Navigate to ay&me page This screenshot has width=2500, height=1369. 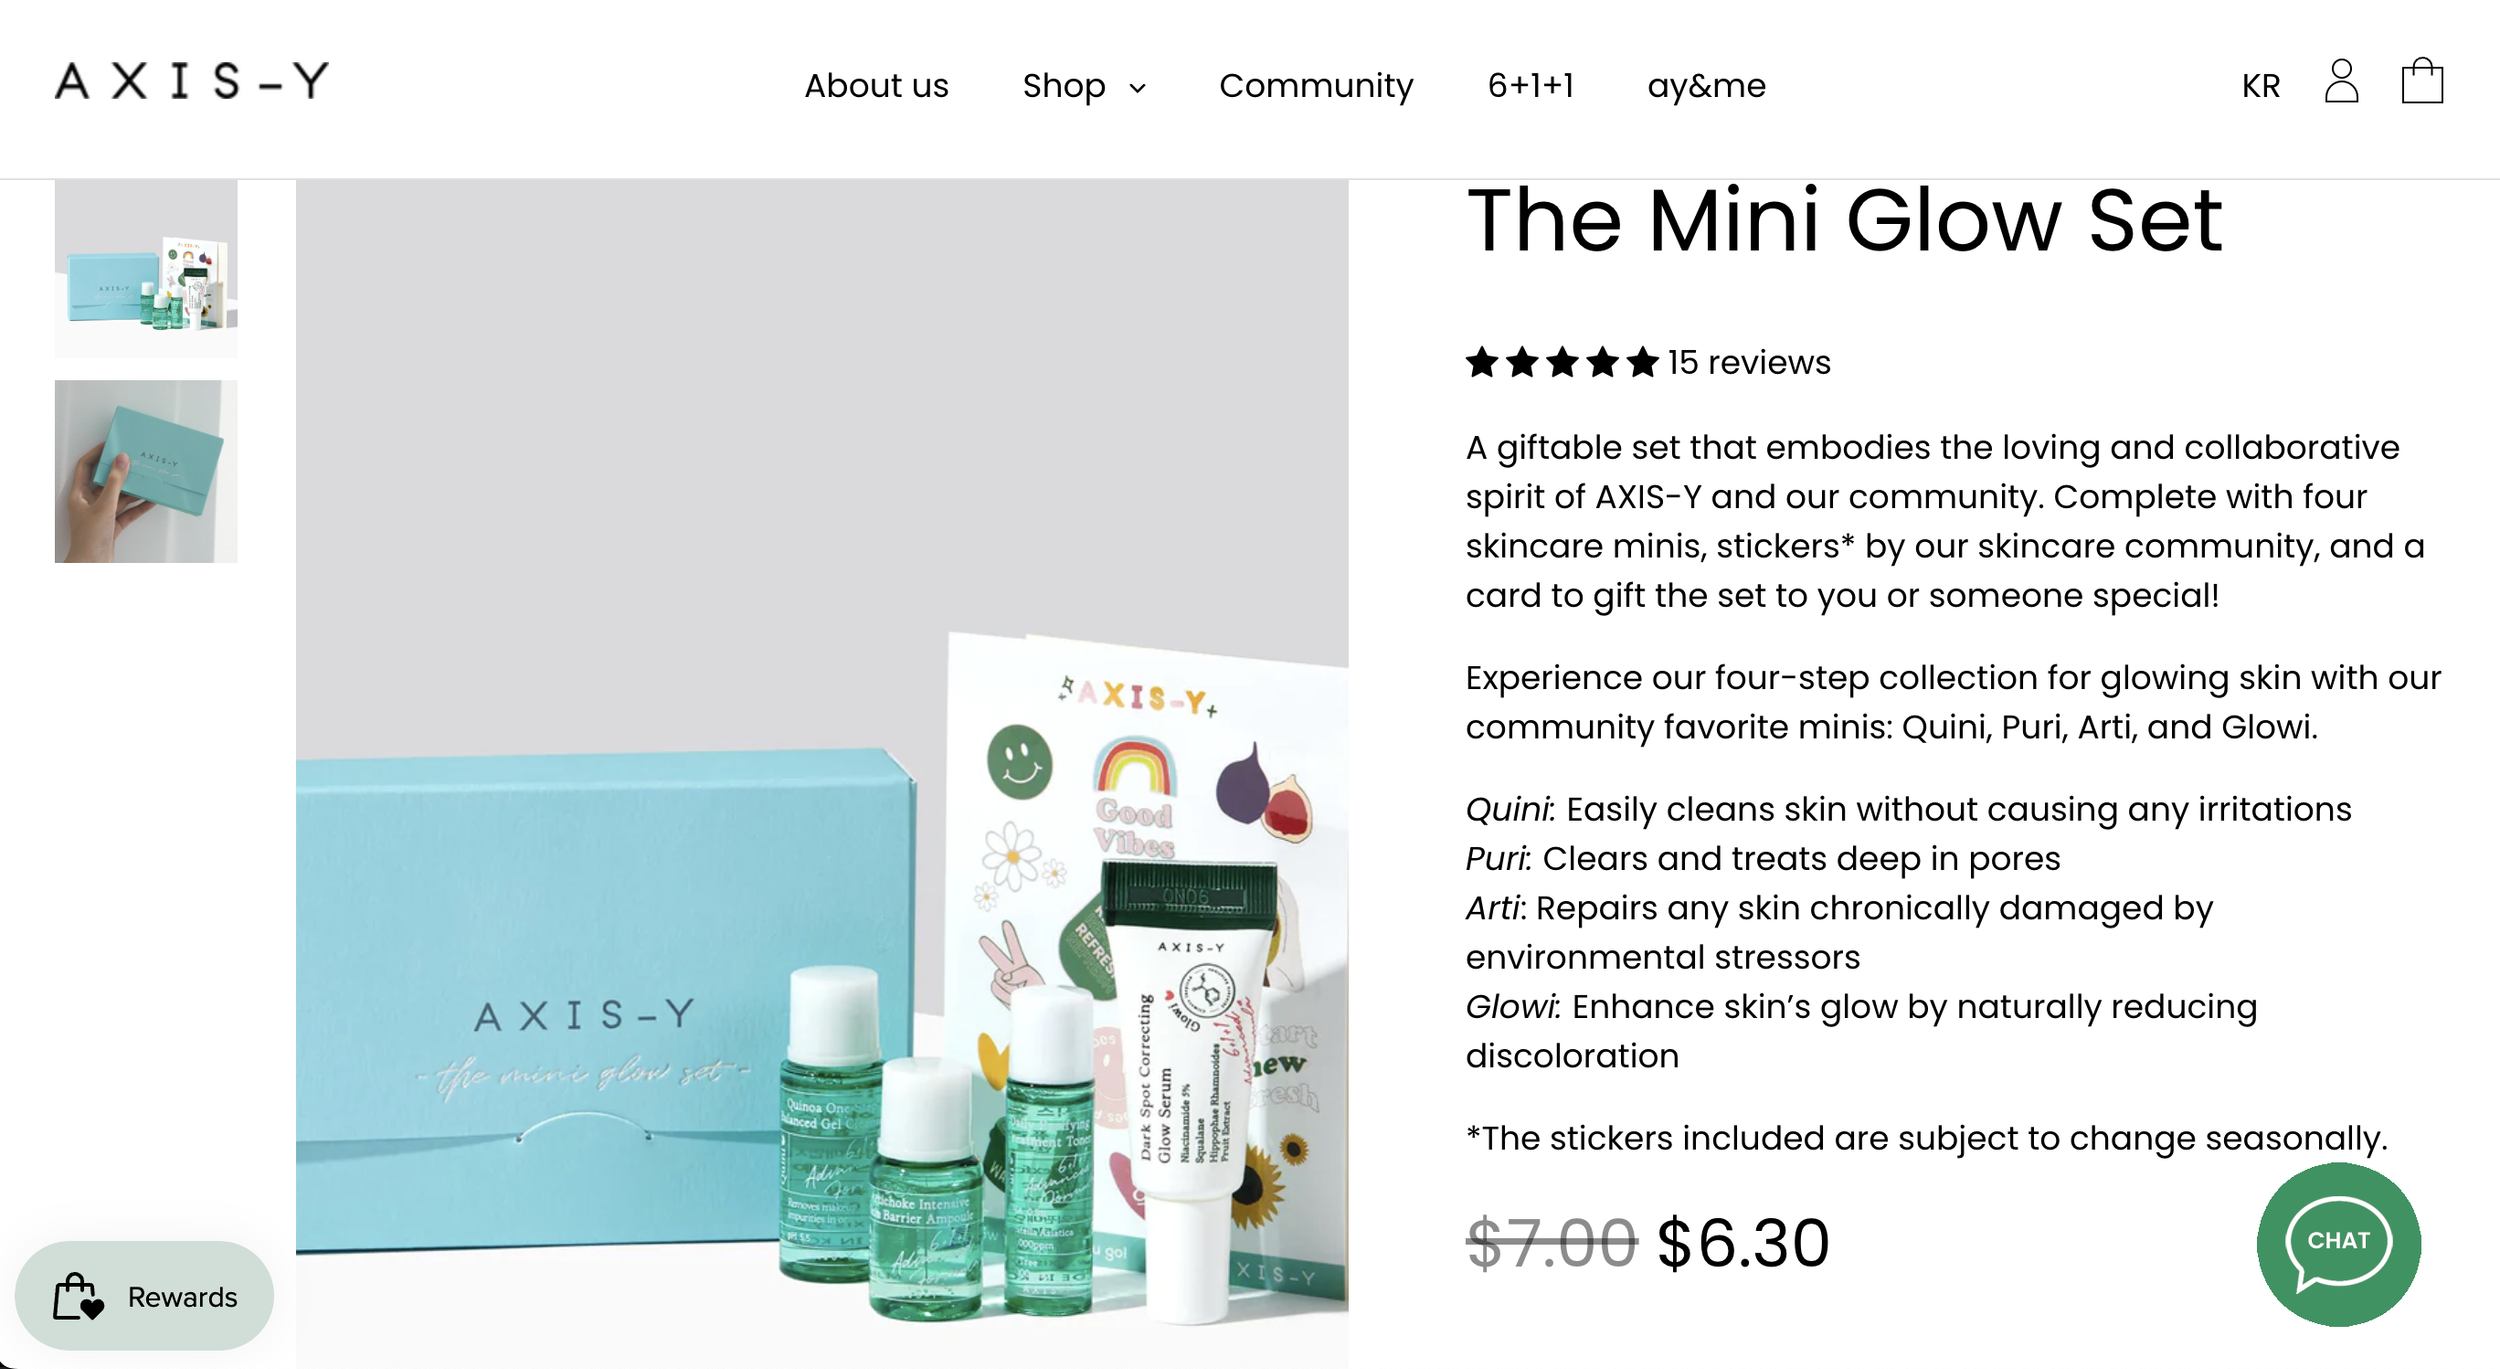coord(1706,86)
